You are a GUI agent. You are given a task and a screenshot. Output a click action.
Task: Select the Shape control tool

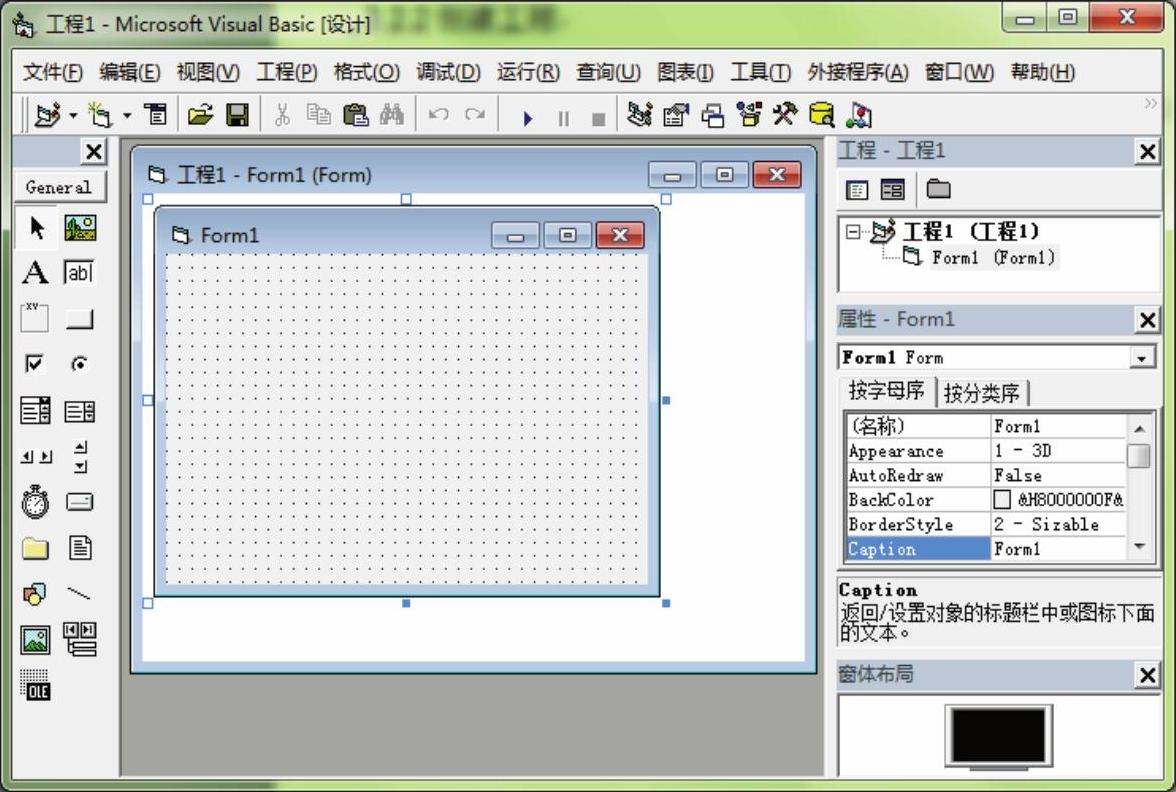(x=35, y=594)
